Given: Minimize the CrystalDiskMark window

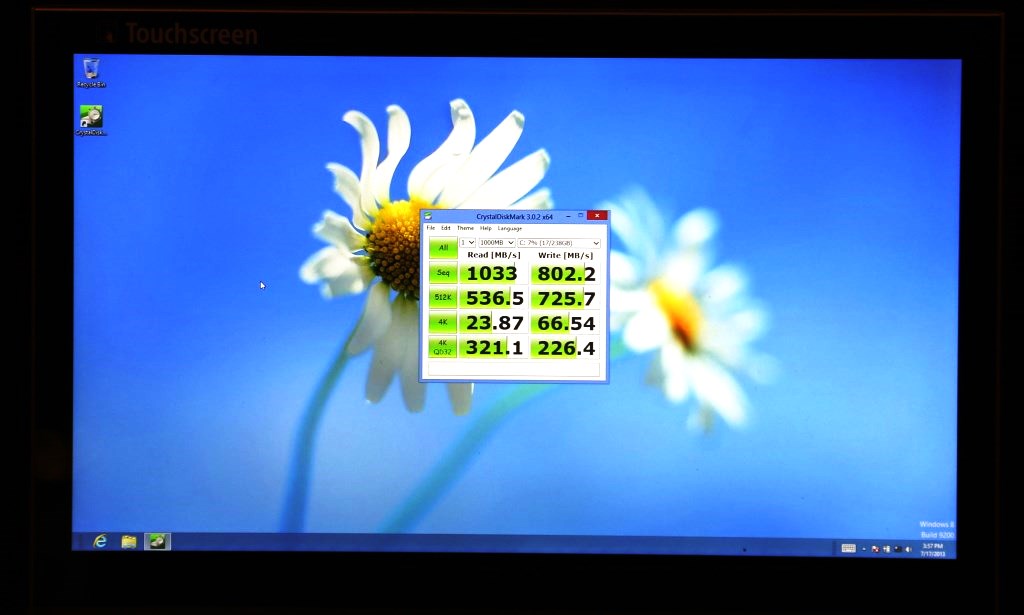Looking at the screenshot, I should [568, 215].
